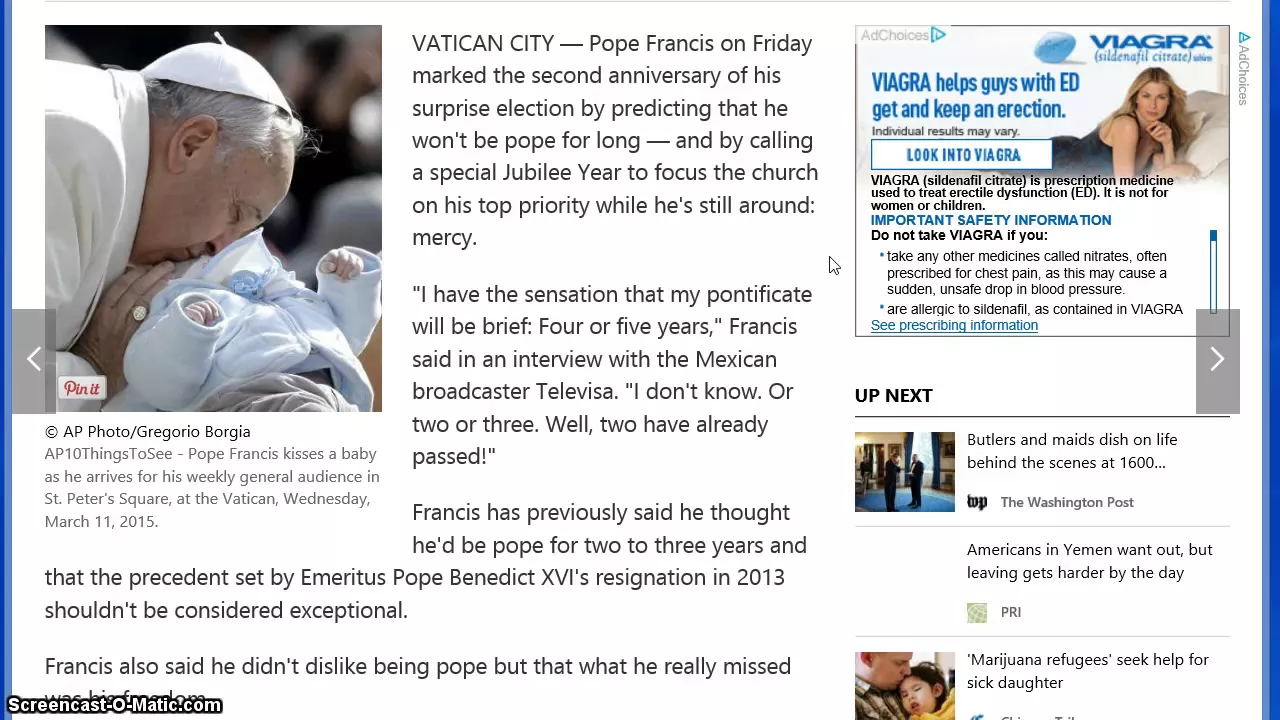Click the vertical AdChoices label beside ad

point(1244,68)
